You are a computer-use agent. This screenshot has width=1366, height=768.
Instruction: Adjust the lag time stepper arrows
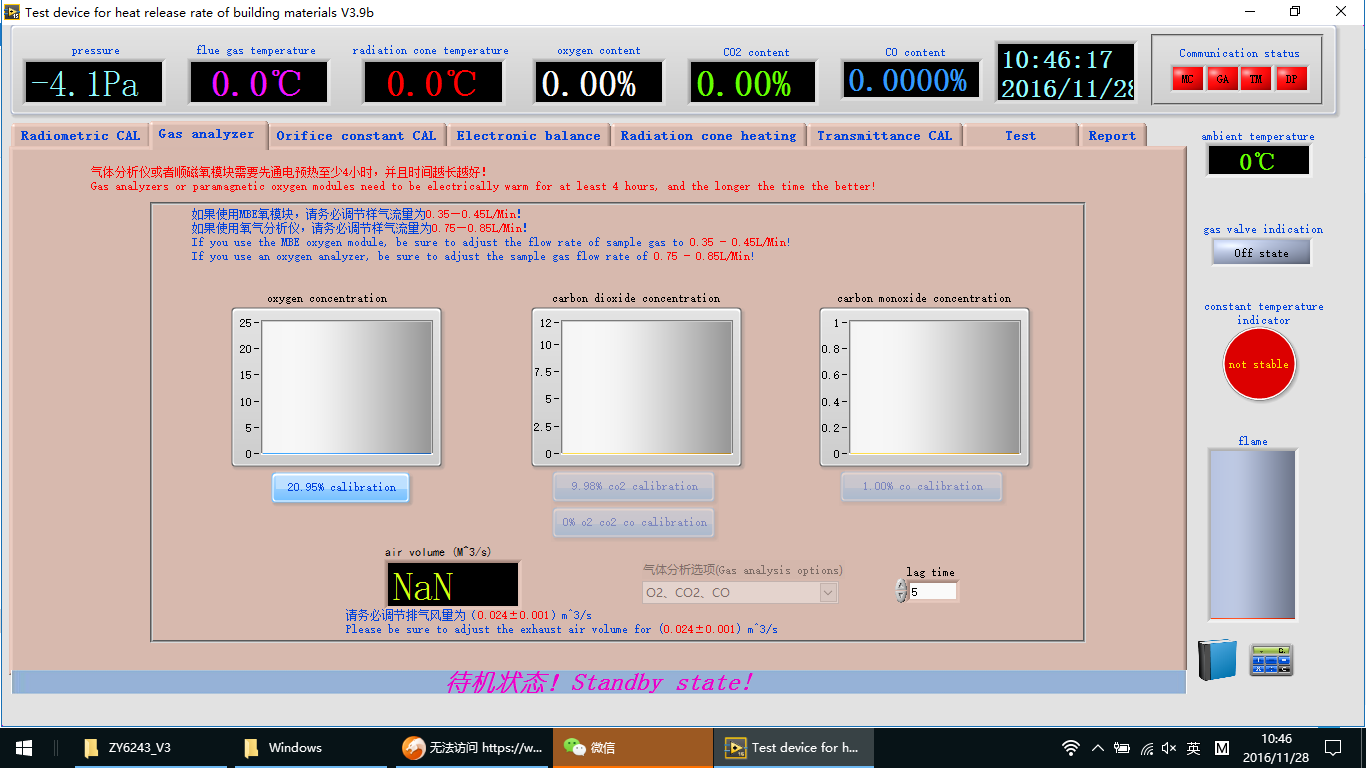(901, 592)
